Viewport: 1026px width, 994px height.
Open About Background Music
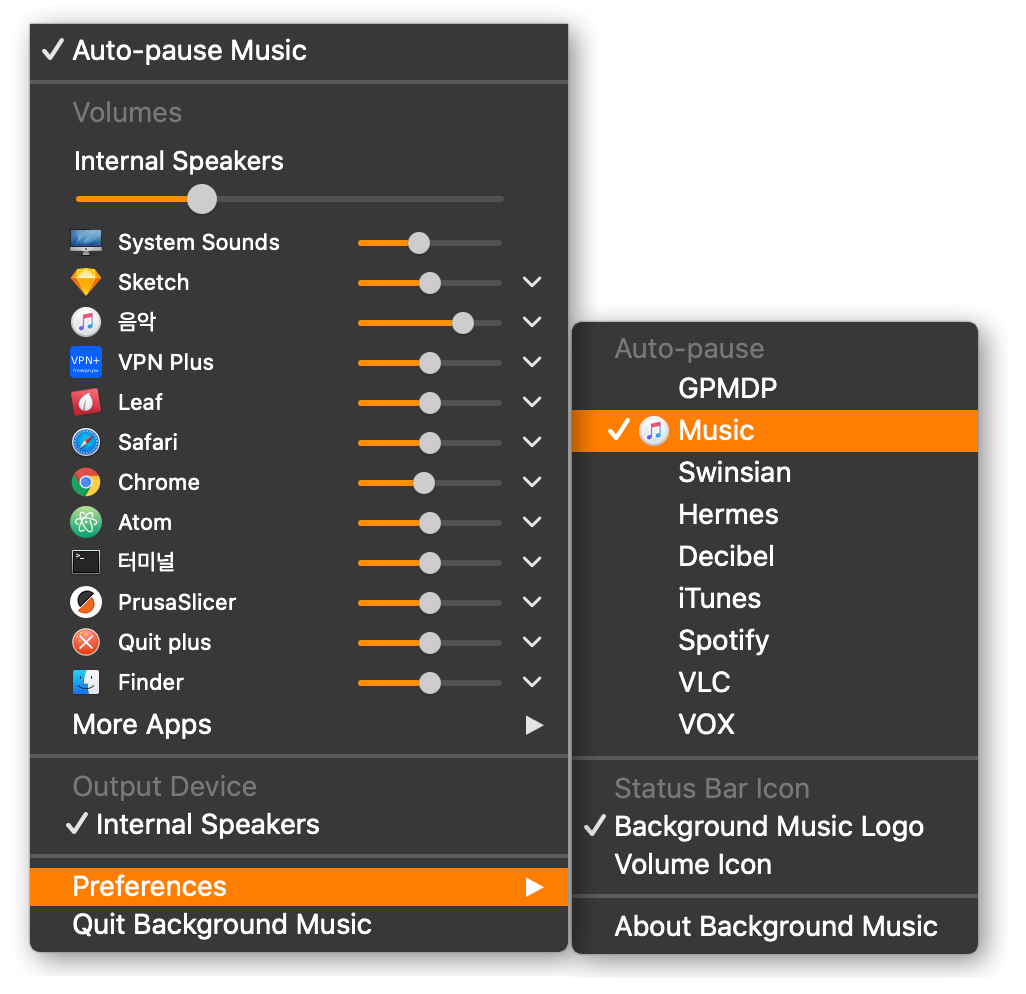click(775, 927)
